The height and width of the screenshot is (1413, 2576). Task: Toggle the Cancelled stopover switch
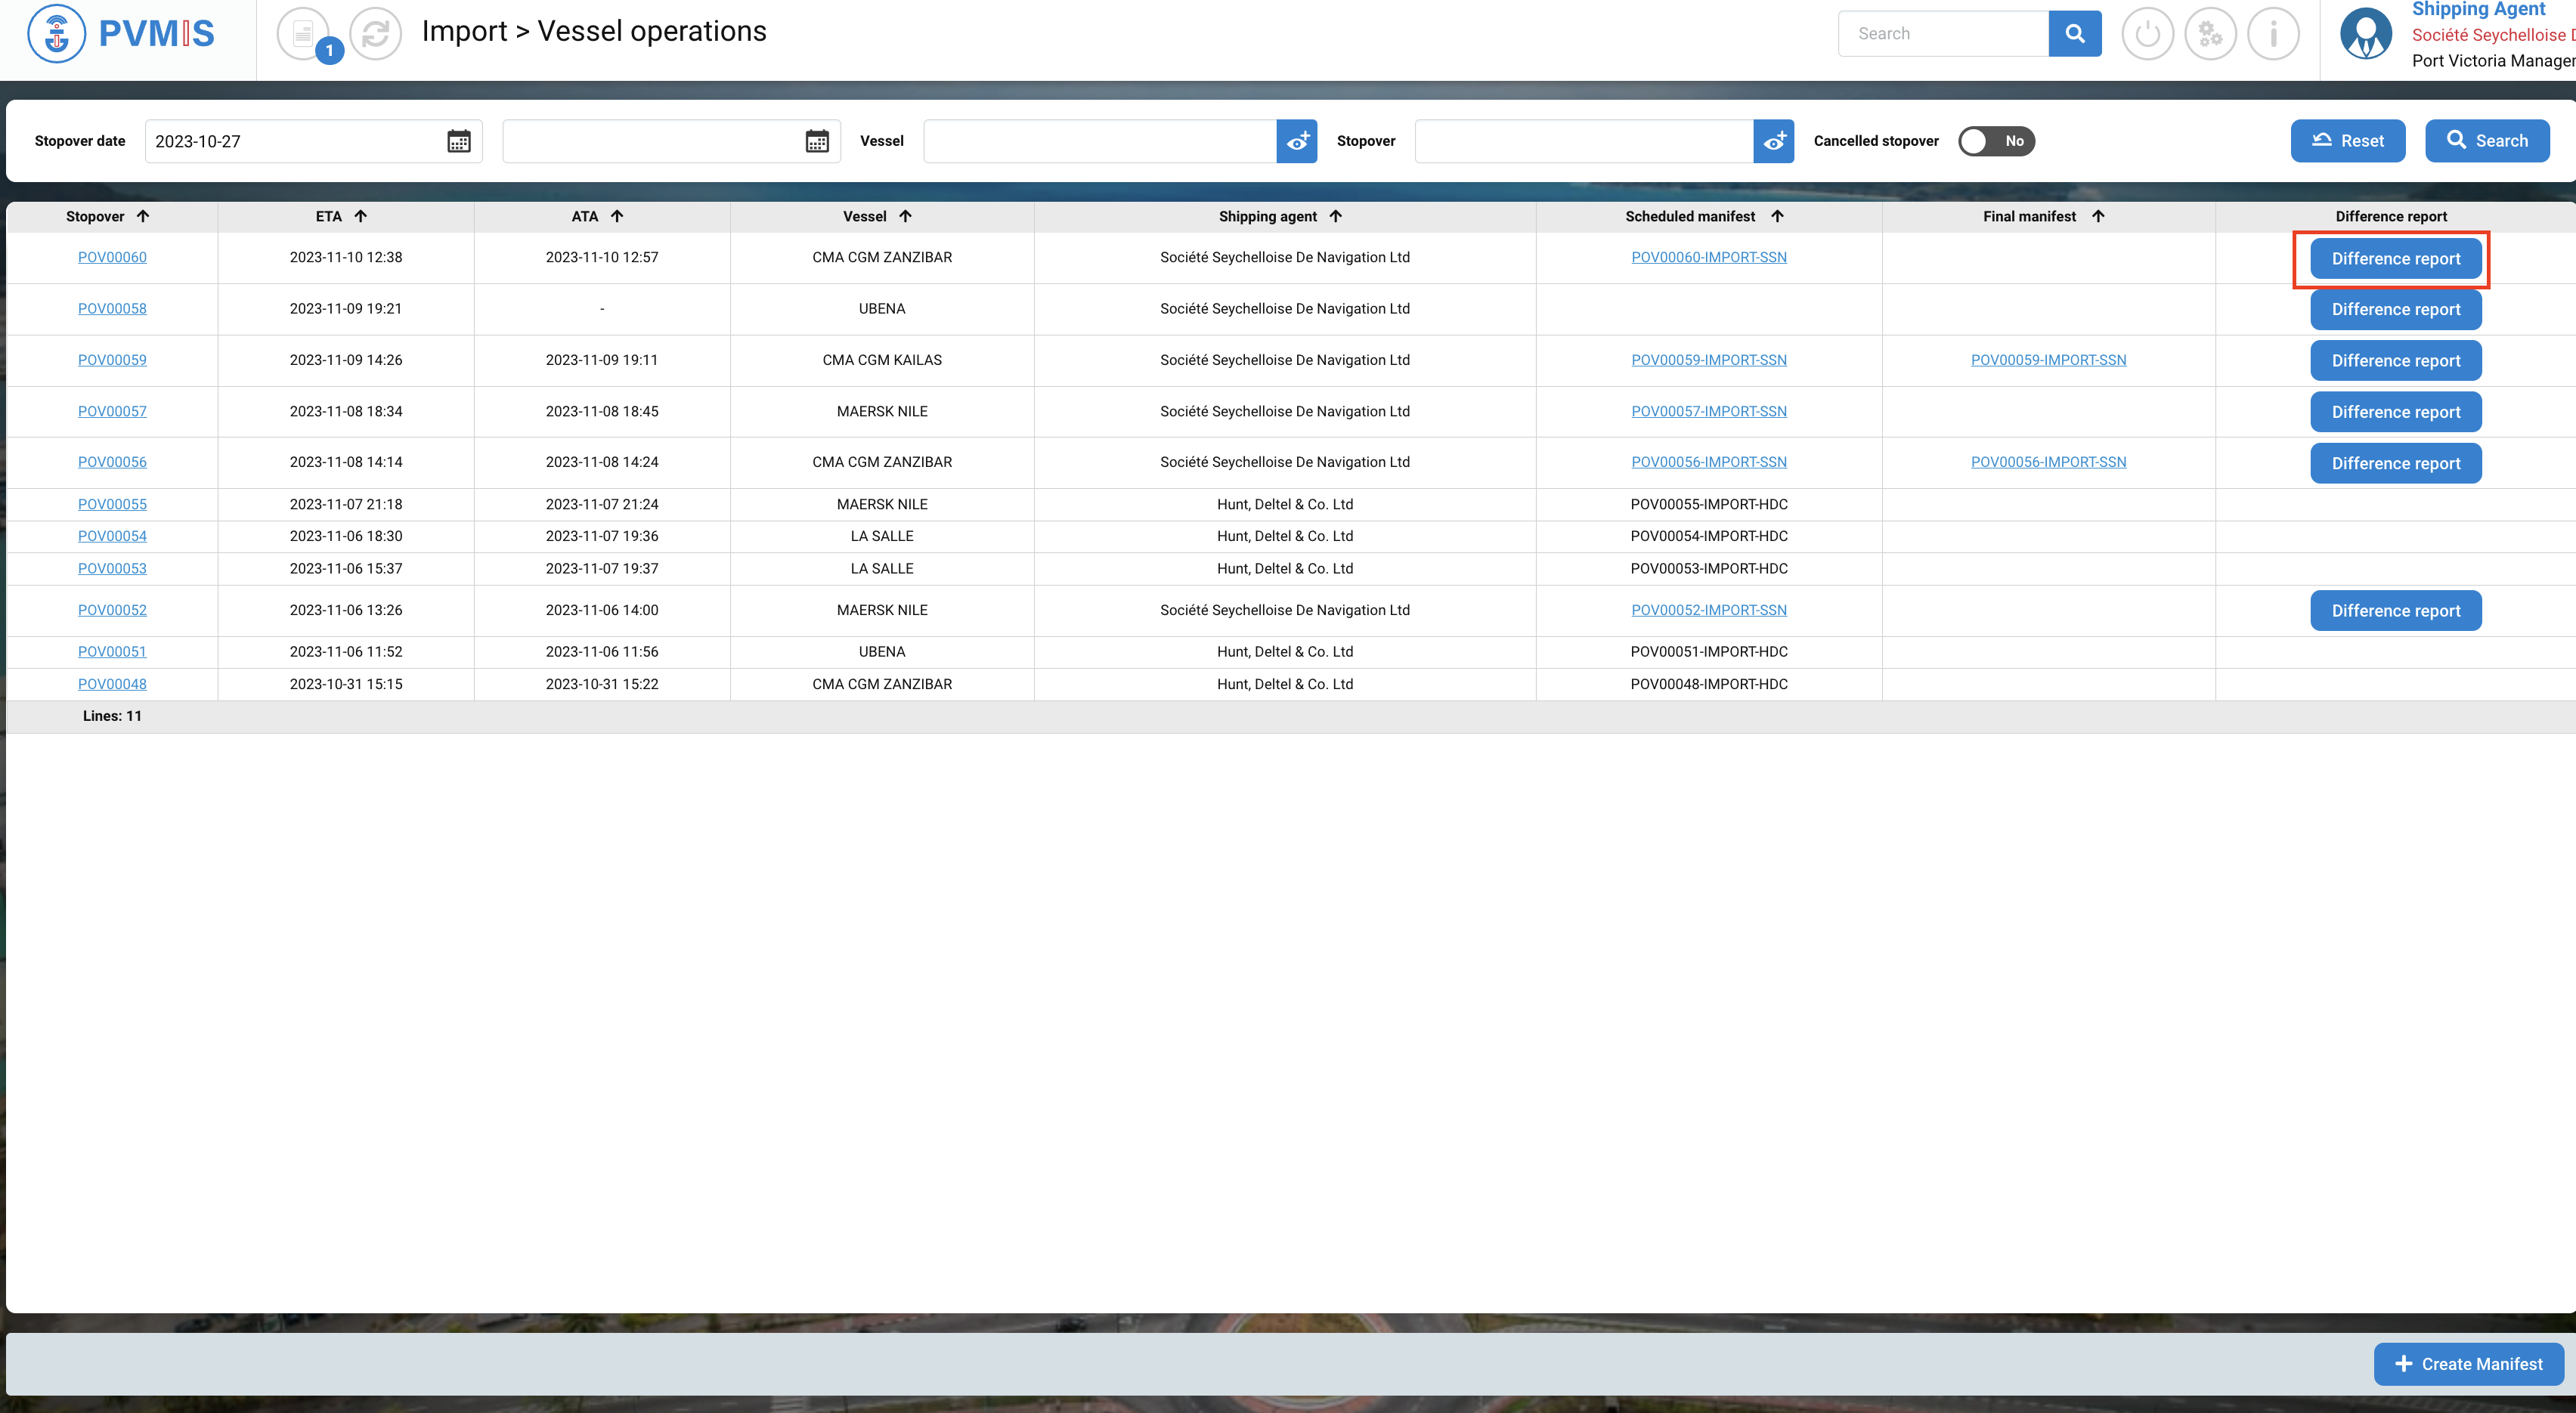[1996, 141]
